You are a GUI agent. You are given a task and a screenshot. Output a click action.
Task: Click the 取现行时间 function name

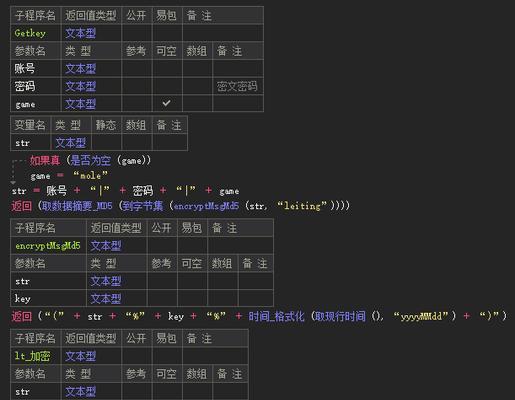tap(340, 316)
